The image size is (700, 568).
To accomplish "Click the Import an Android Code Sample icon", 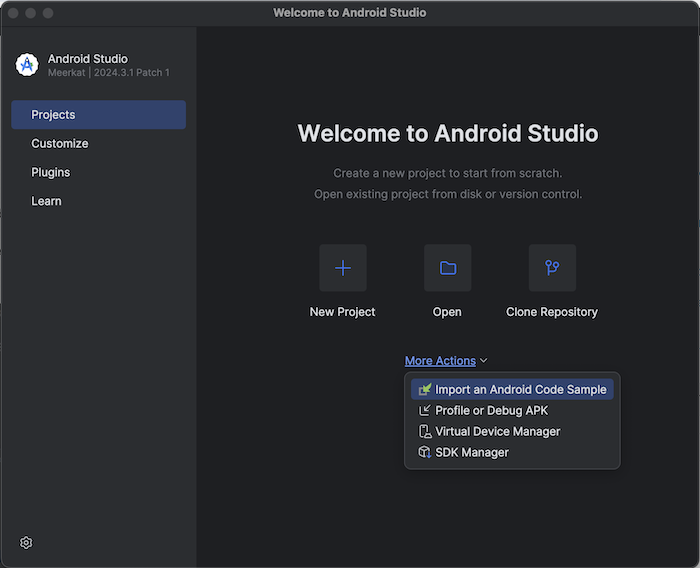I will click(x=425, y=389).
